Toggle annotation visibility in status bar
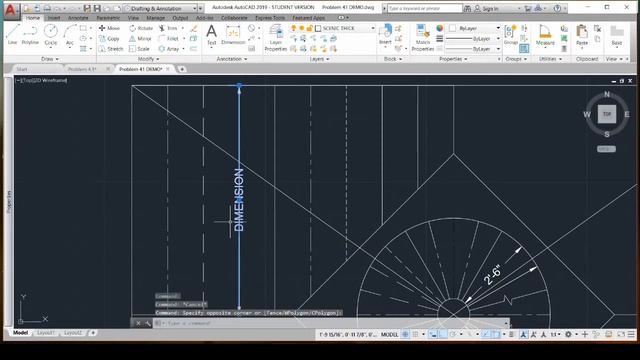Viewport: 640px width, 360px height. 524,334
